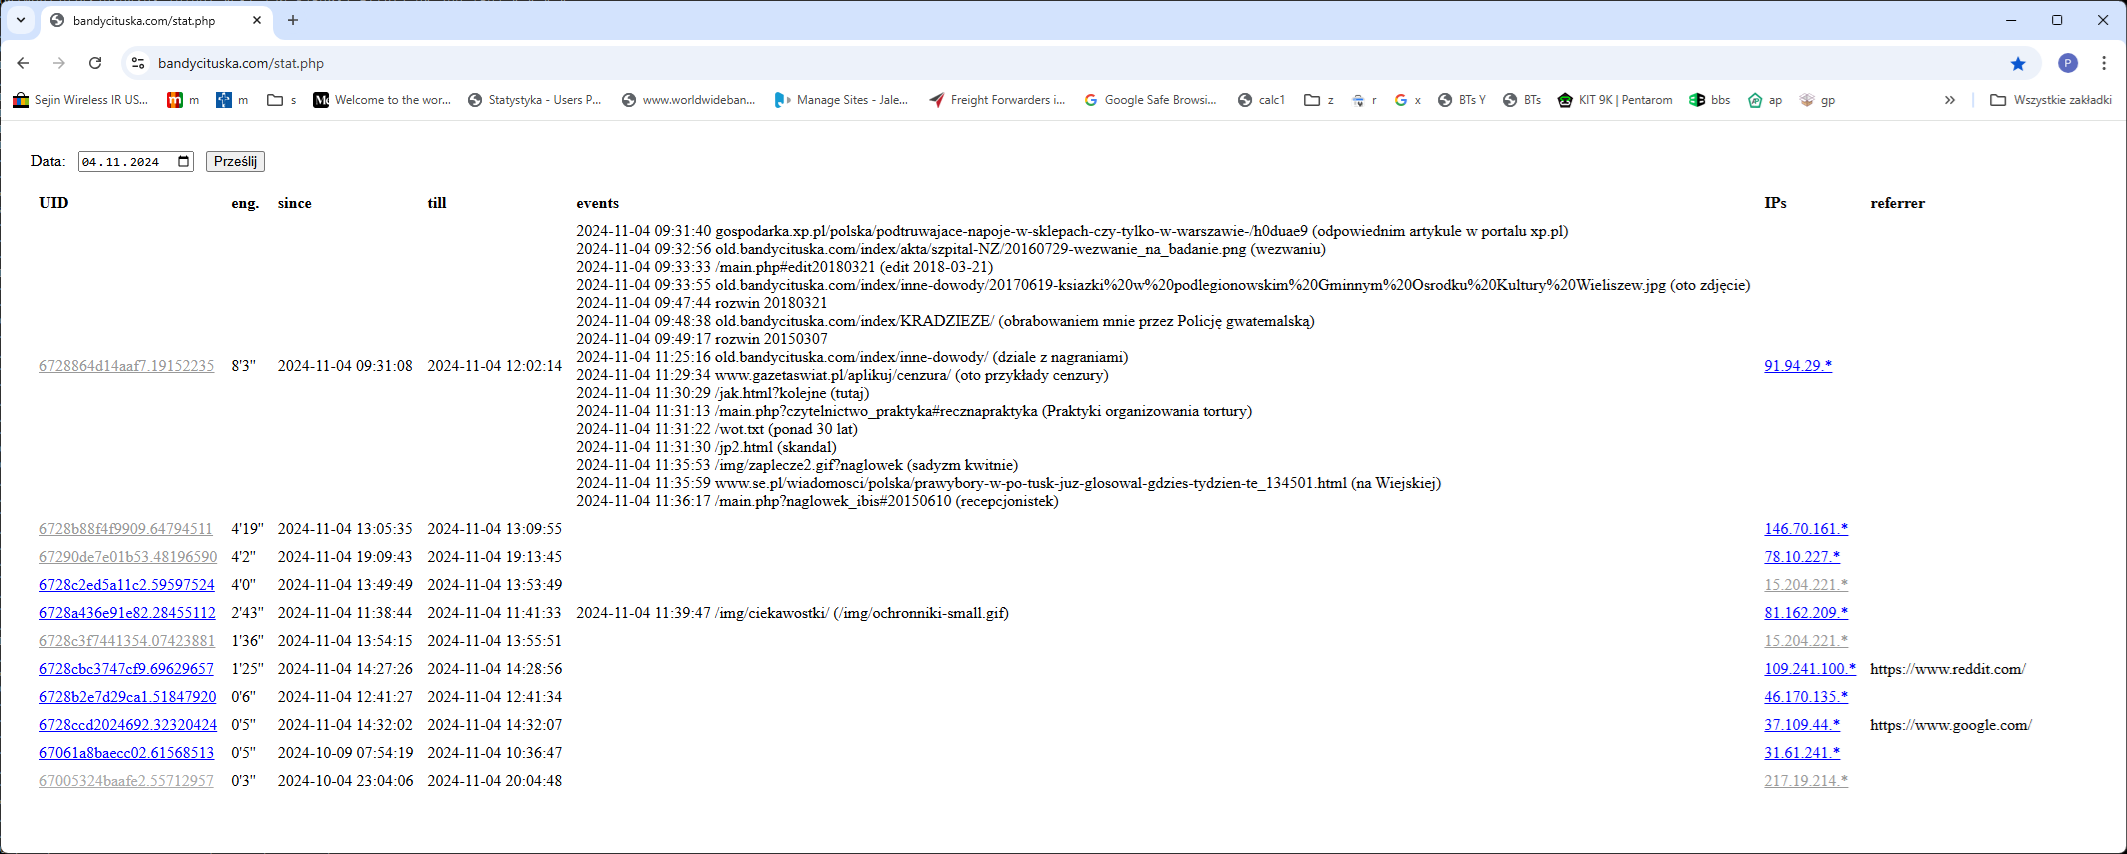Open Freight Forwarders bookmark
2127x854 pixels.
pos(997,100)
